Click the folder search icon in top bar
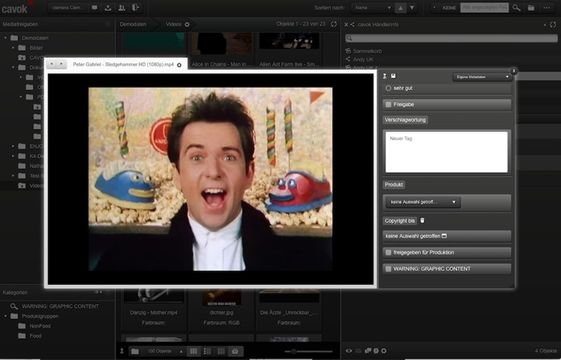 pos(531,8)
